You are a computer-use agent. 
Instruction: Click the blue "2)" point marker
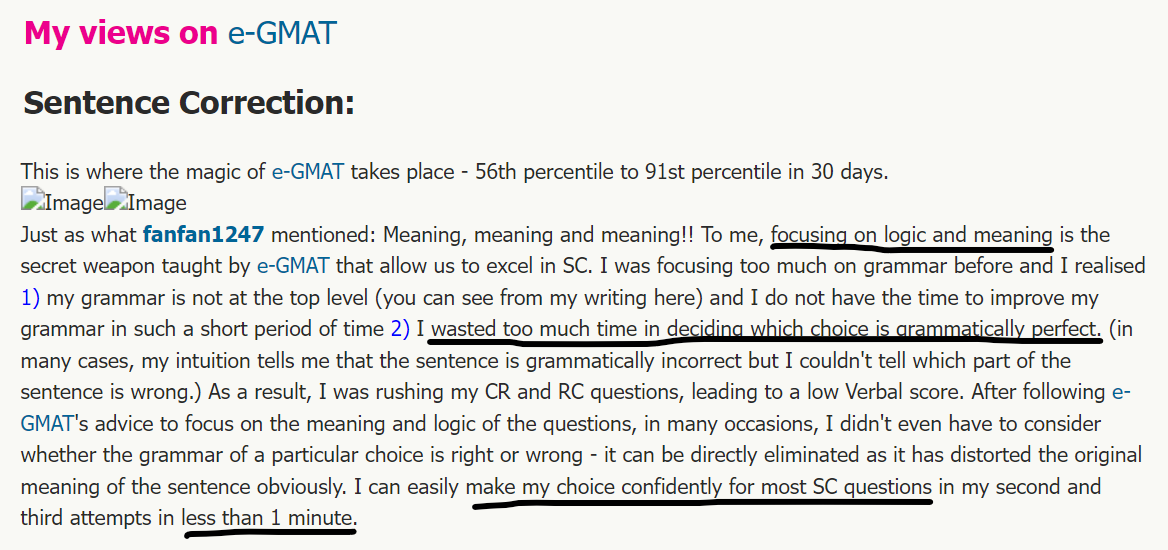point(400,329)
